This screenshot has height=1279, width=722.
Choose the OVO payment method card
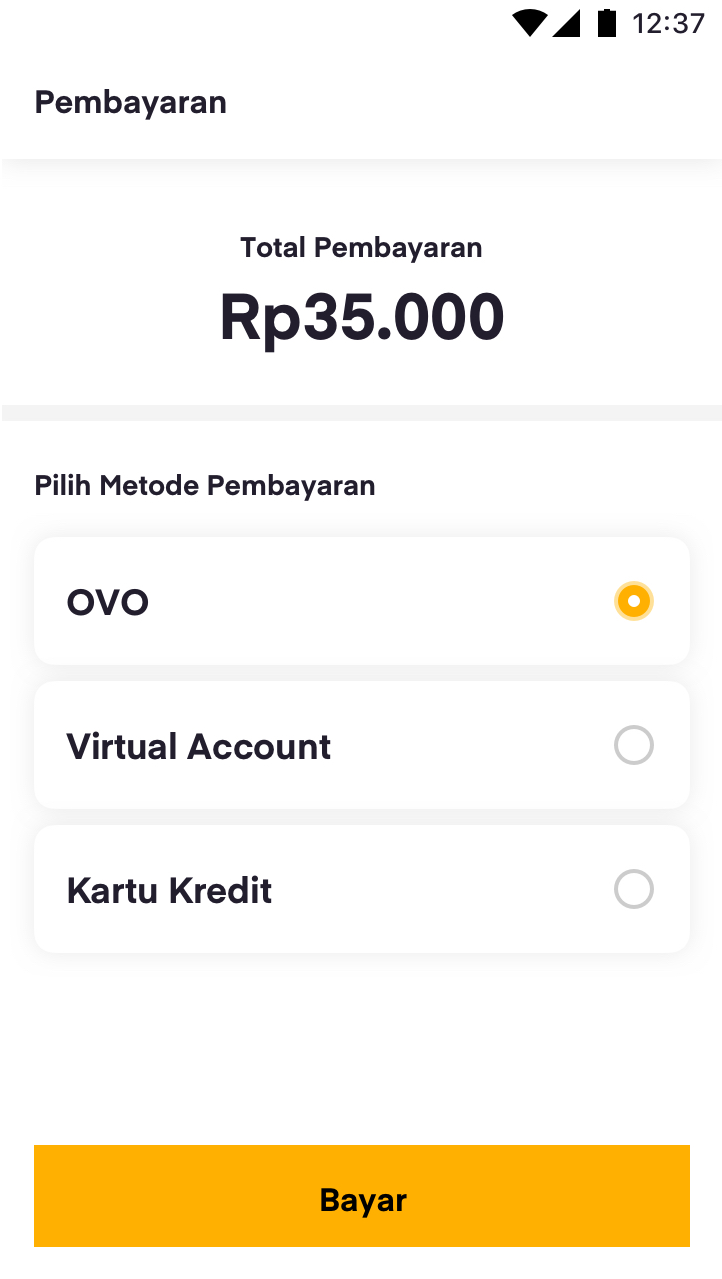pos(361,601)
